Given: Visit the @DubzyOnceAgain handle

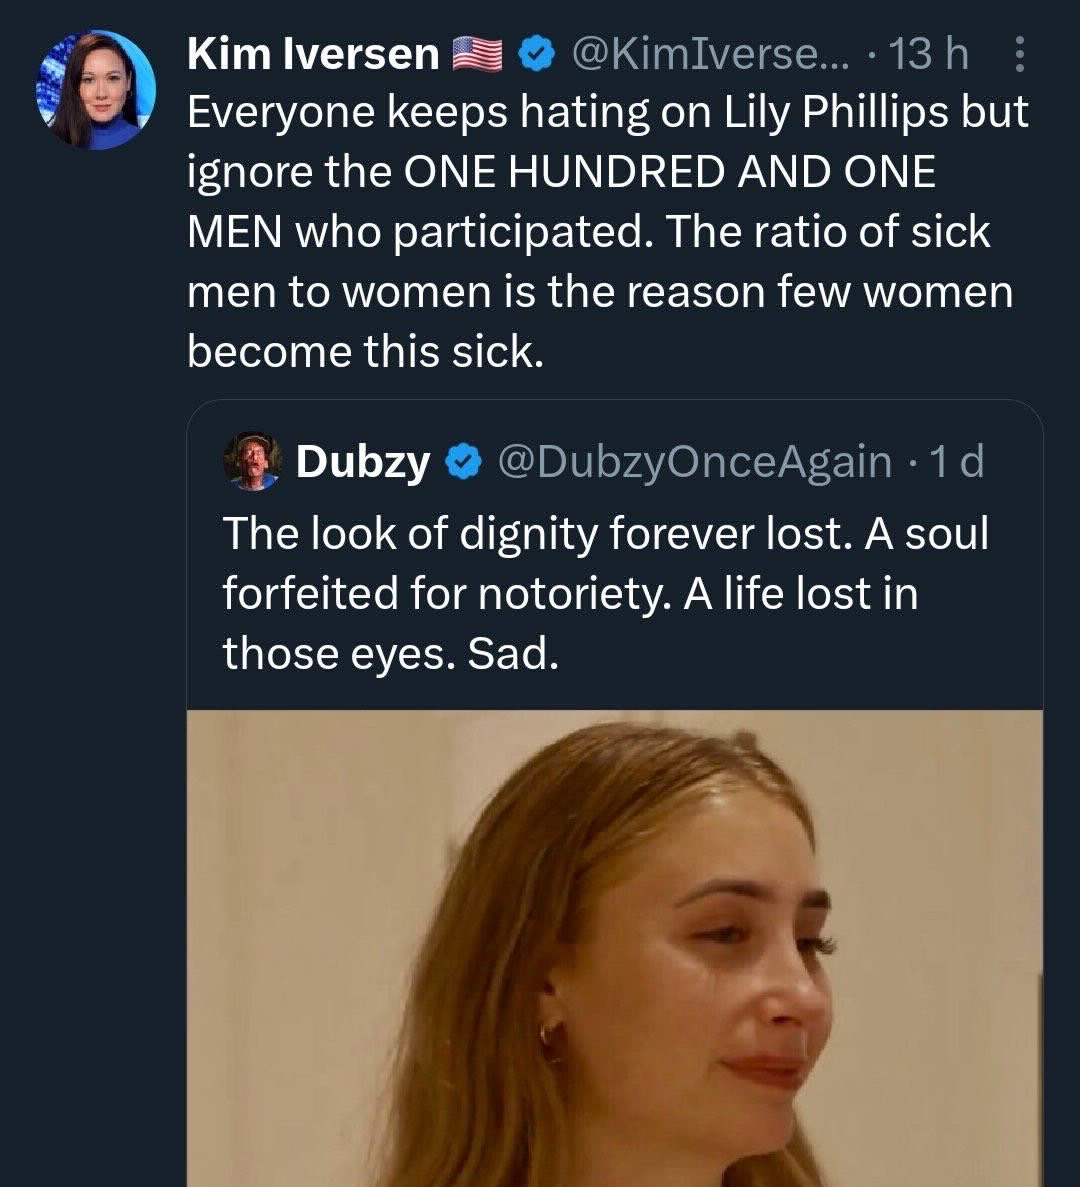Looking at the screenshot, I should pyautogui.click(x=693, y=462).
